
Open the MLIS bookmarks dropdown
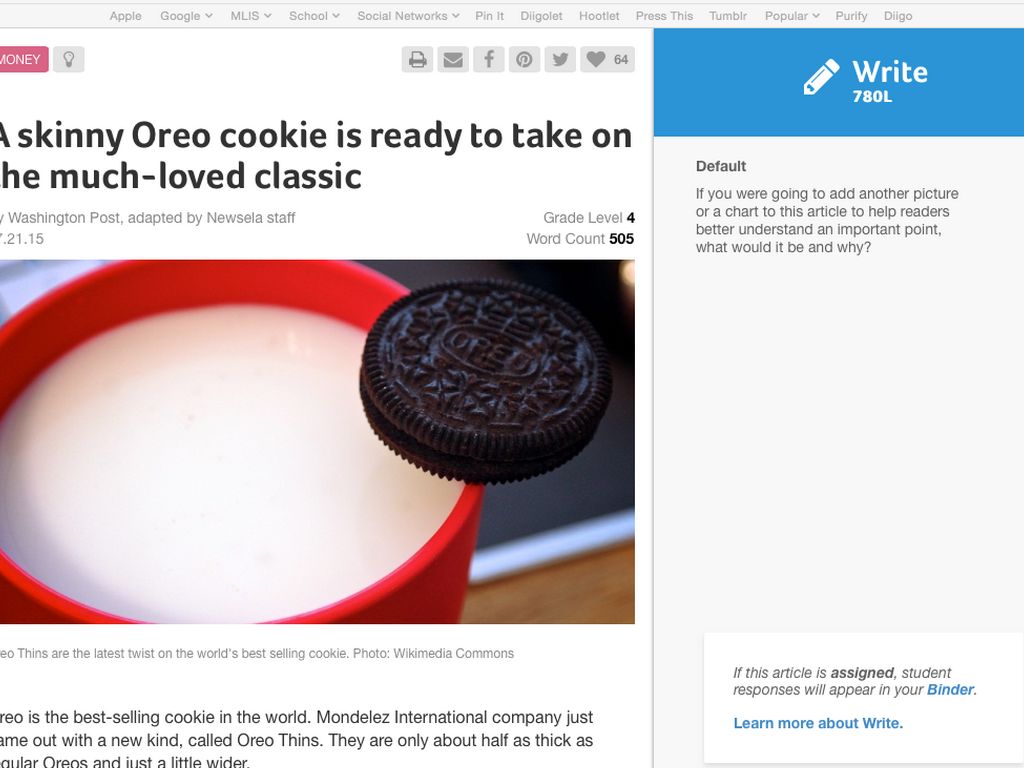251,16
